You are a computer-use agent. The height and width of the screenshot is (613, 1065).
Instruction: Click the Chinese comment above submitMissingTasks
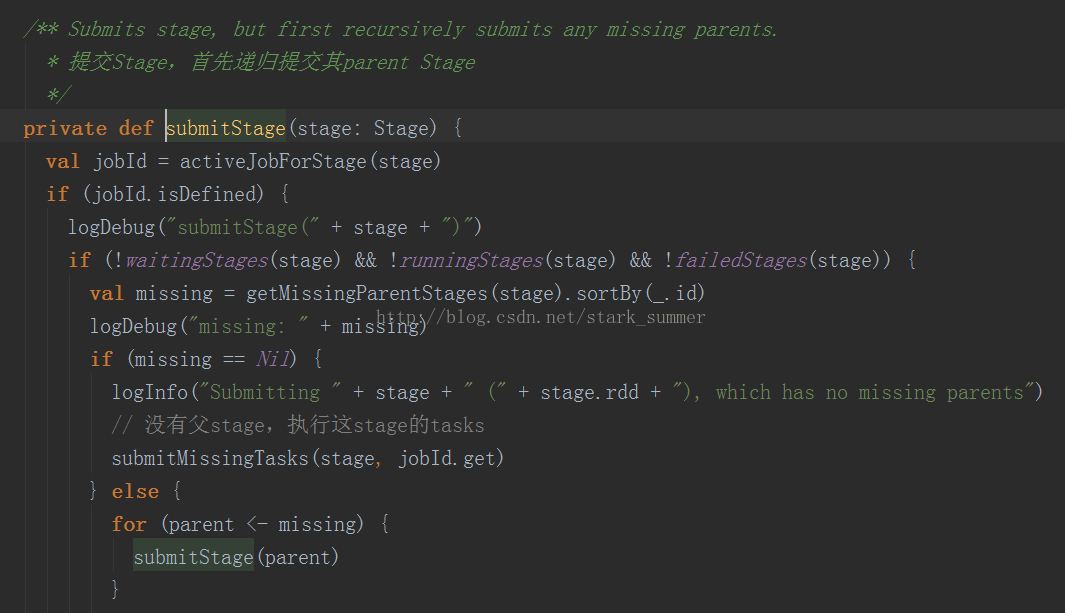[298, 425]
